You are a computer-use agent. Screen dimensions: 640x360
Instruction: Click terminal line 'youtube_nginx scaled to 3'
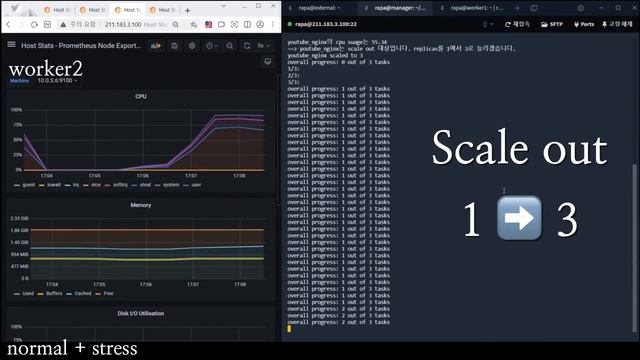tap(325, 55)
